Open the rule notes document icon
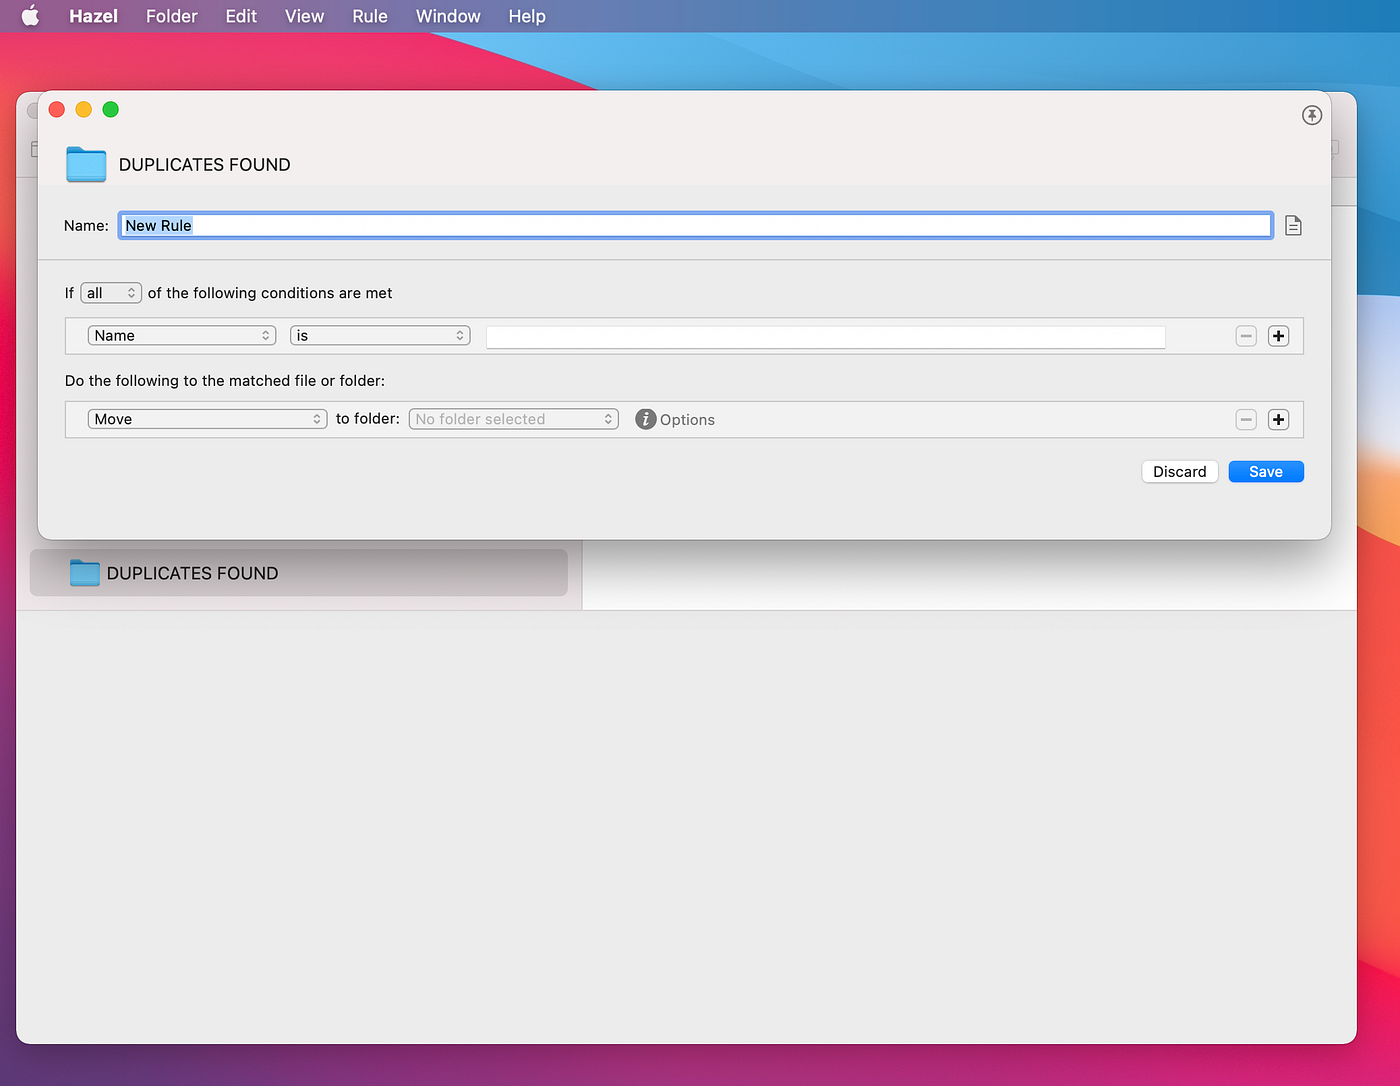This screenshot has width=1400, height=1086. (1293, 226)
